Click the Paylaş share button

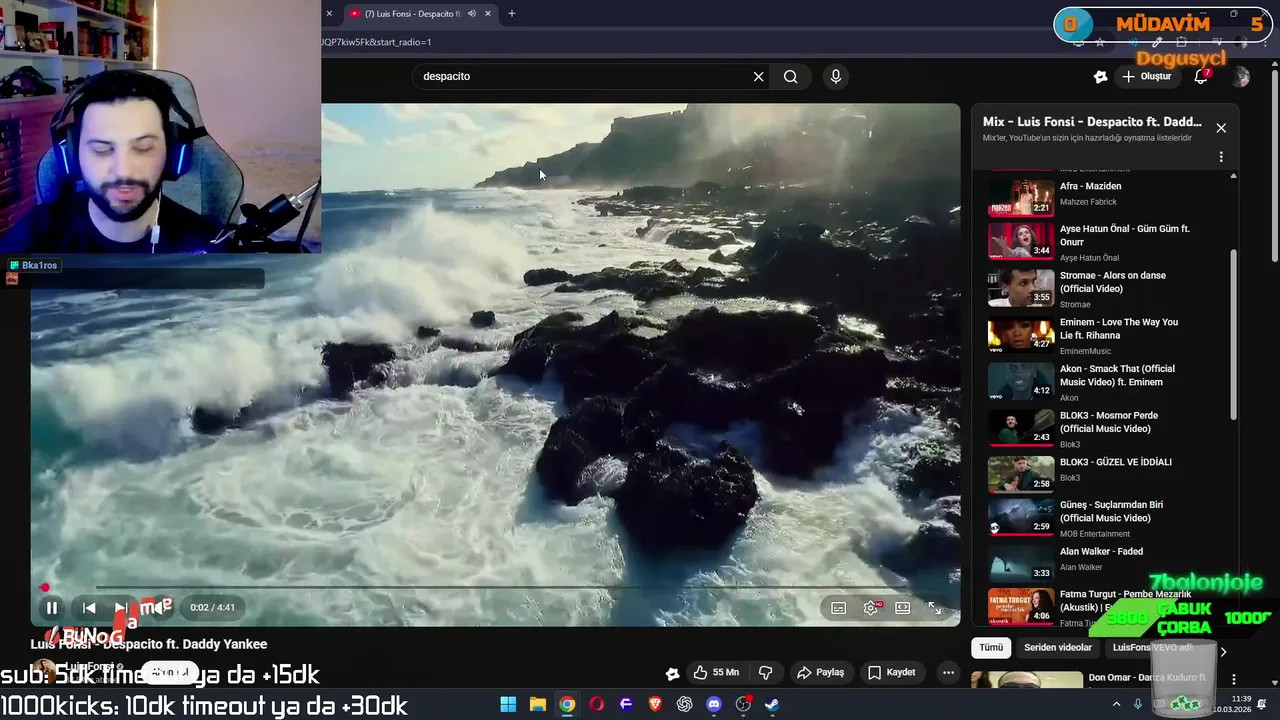[x=820, y=672]
